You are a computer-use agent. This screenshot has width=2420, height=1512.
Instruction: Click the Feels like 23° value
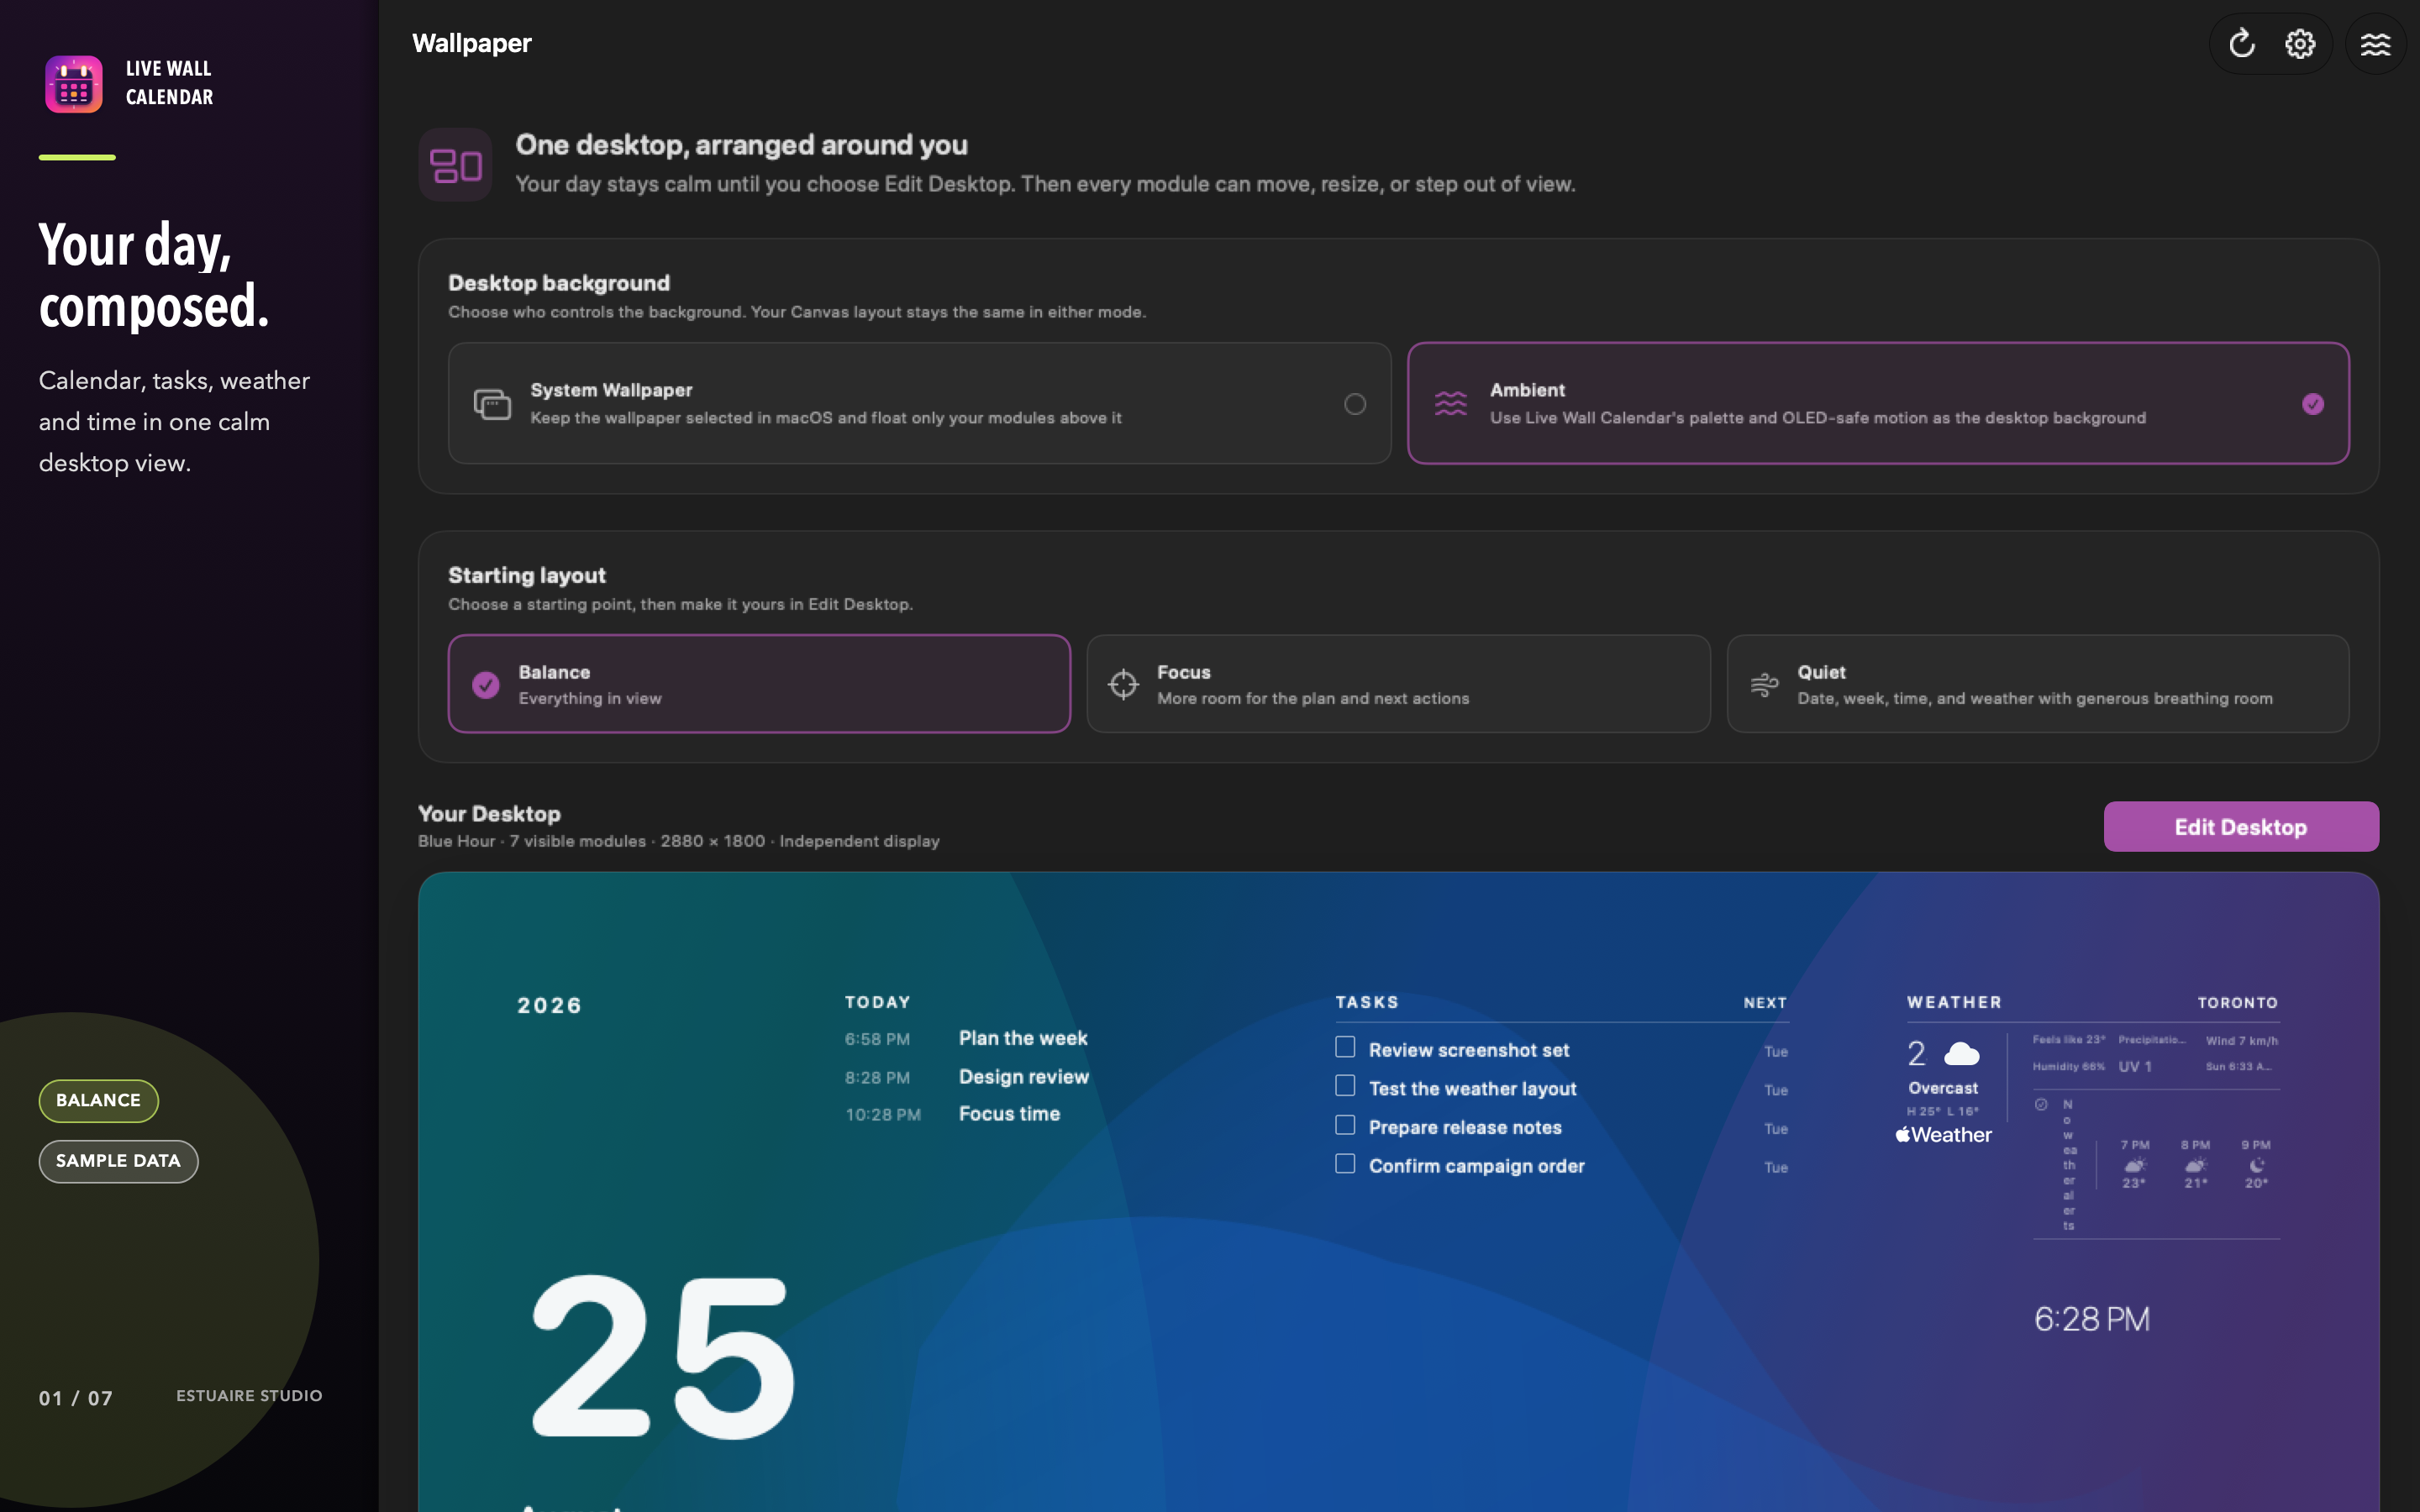2068,1040
